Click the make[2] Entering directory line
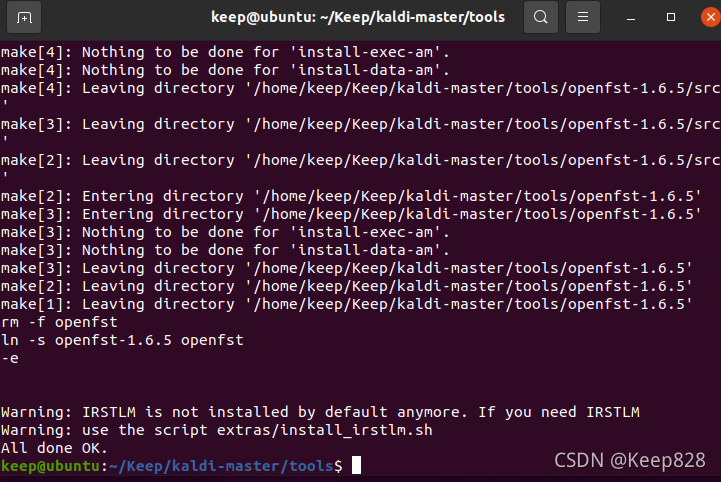721x482 pixels. pyautogui.click(x=351, y=196)
